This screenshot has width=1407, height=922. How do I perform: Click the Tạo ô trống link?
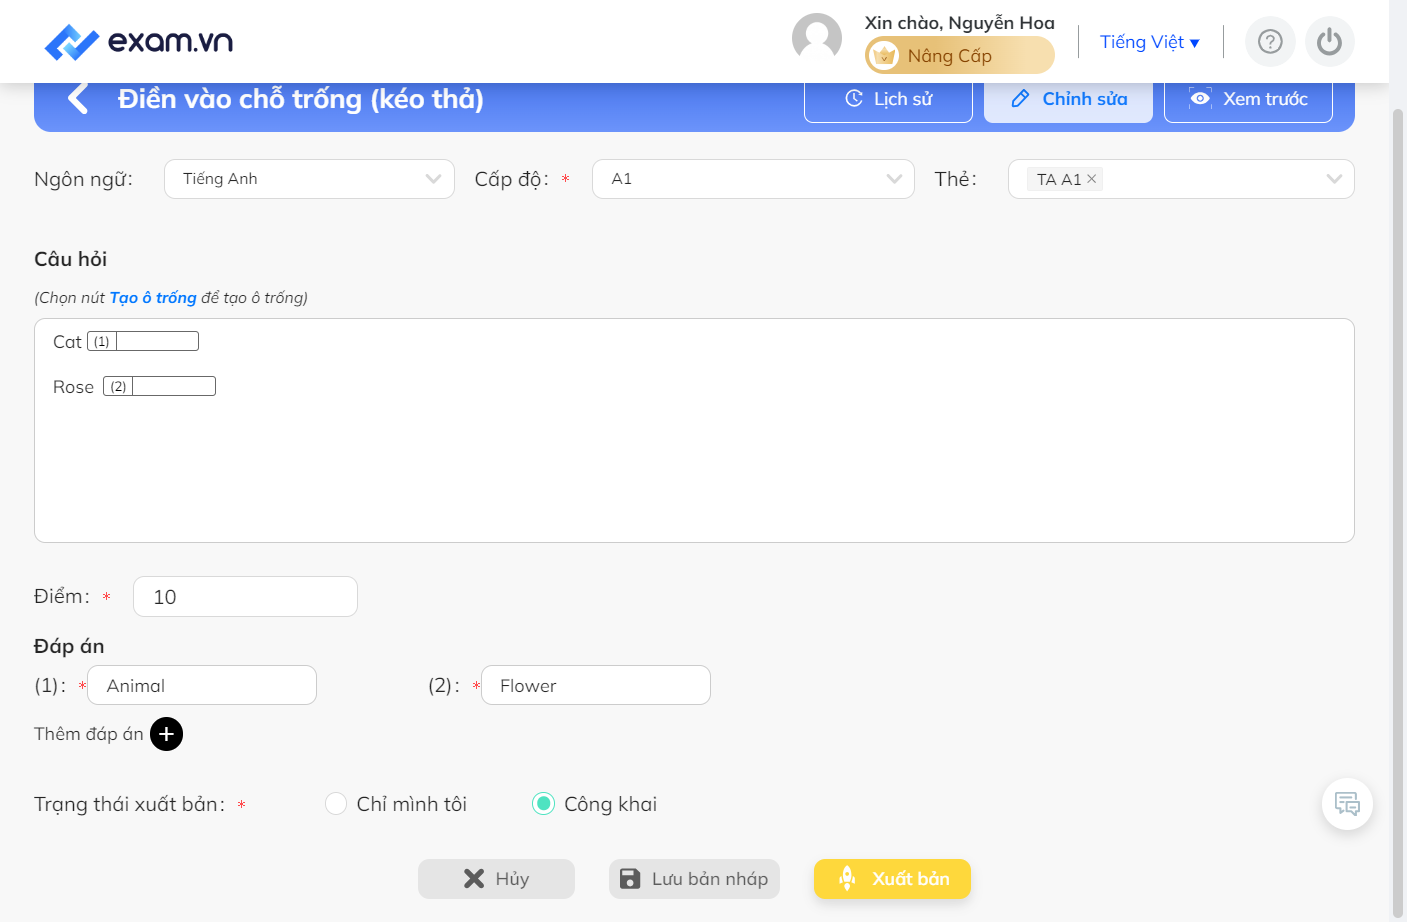point(153,298)
